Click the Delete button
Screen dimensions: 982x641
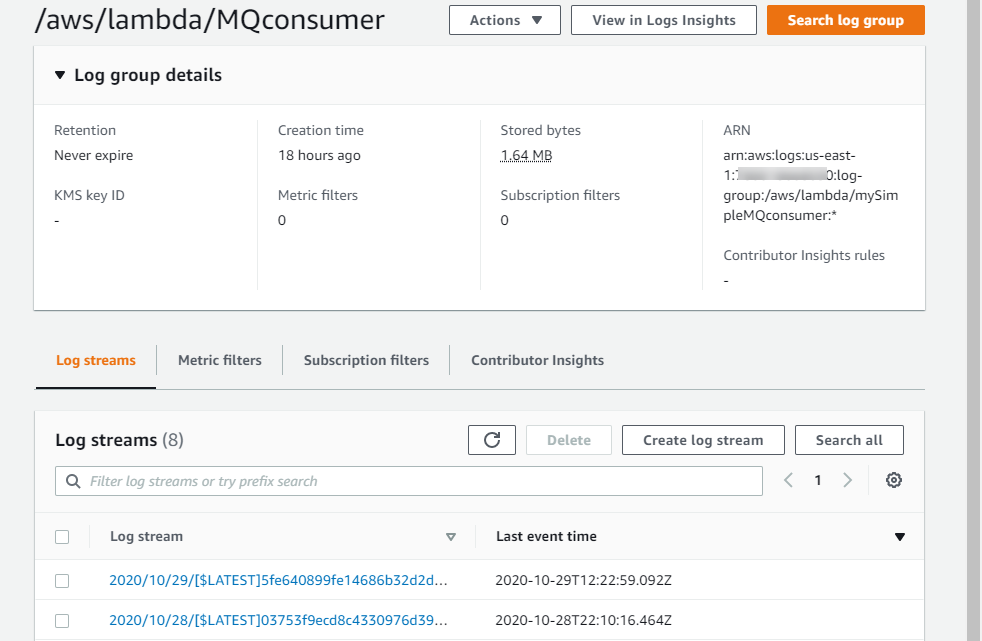click(x=569, y=440)
